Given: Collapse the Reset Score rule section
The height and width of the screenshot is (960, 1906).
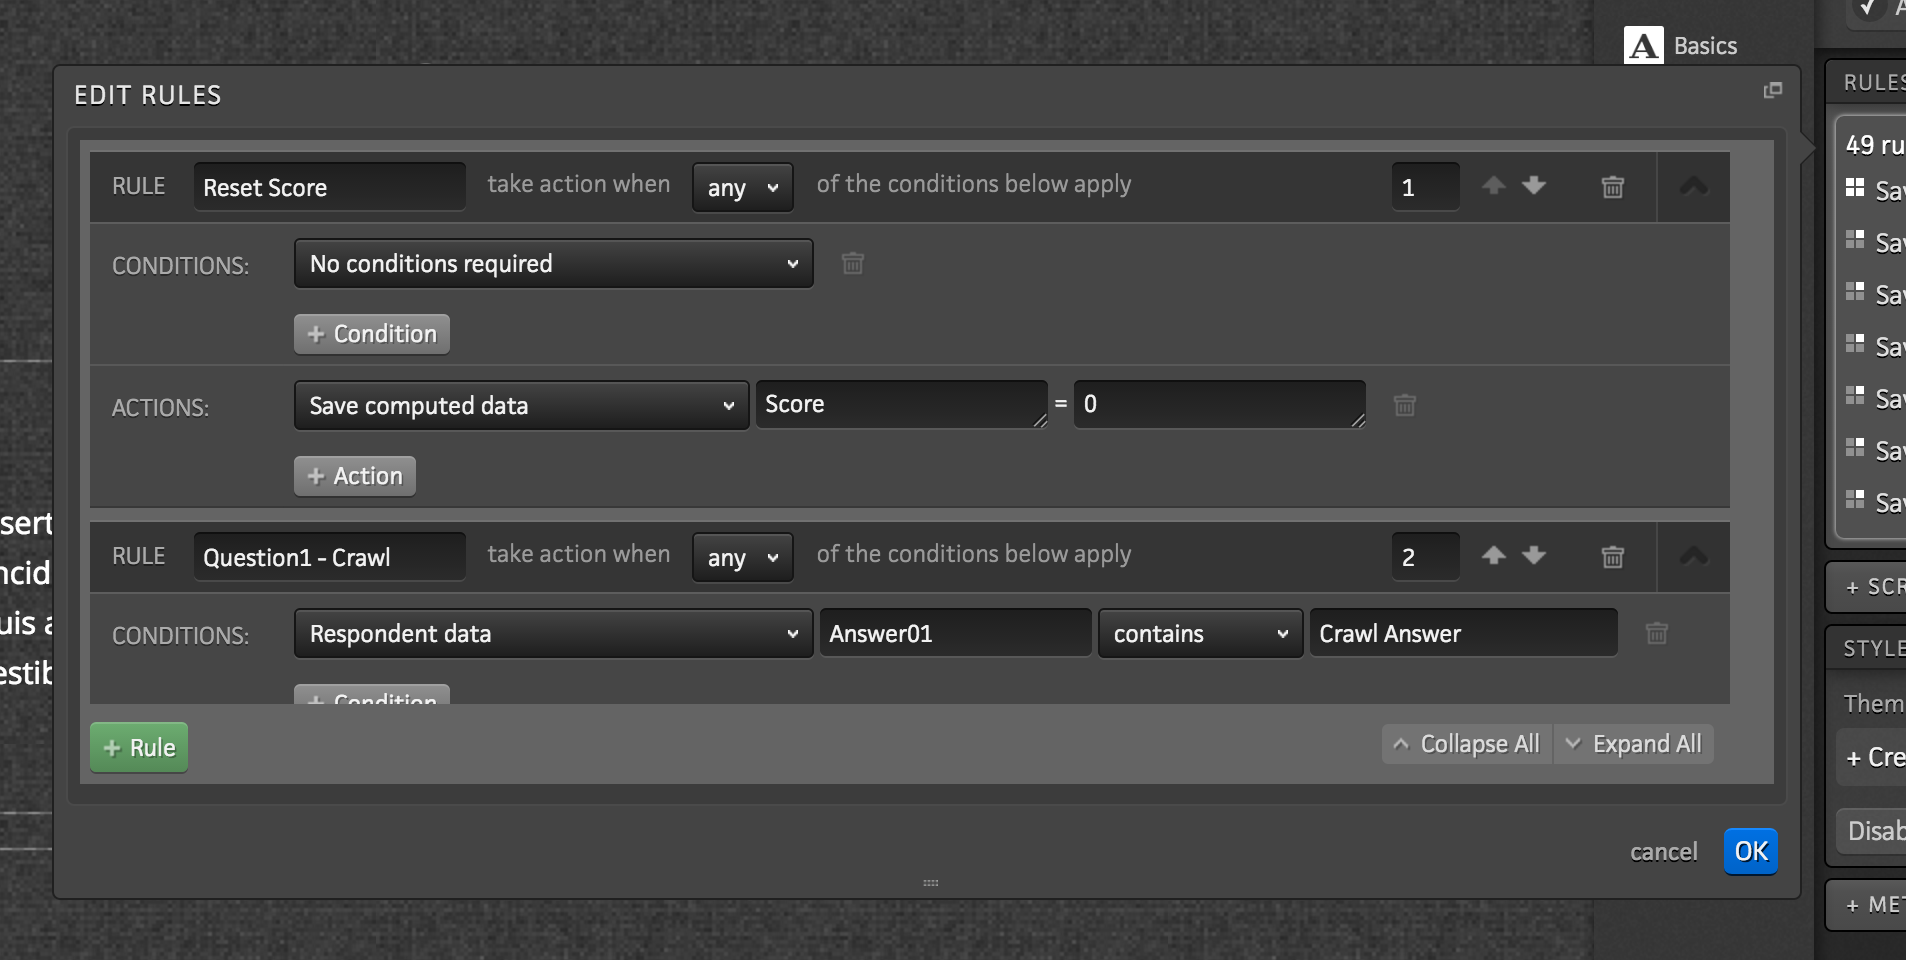Looking at the screenshot, I should coord(1693,187).
